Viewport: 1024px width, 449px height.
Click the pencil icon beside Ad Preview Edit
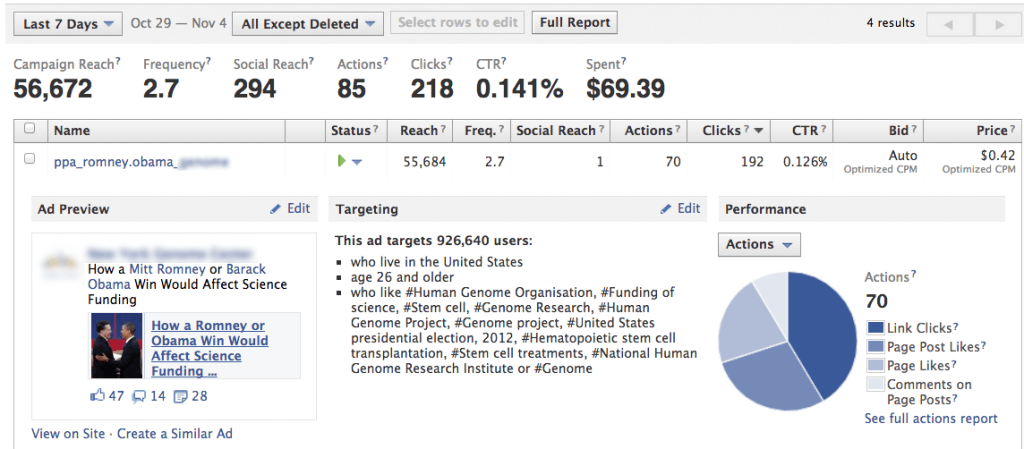click(x=276, y=209)
